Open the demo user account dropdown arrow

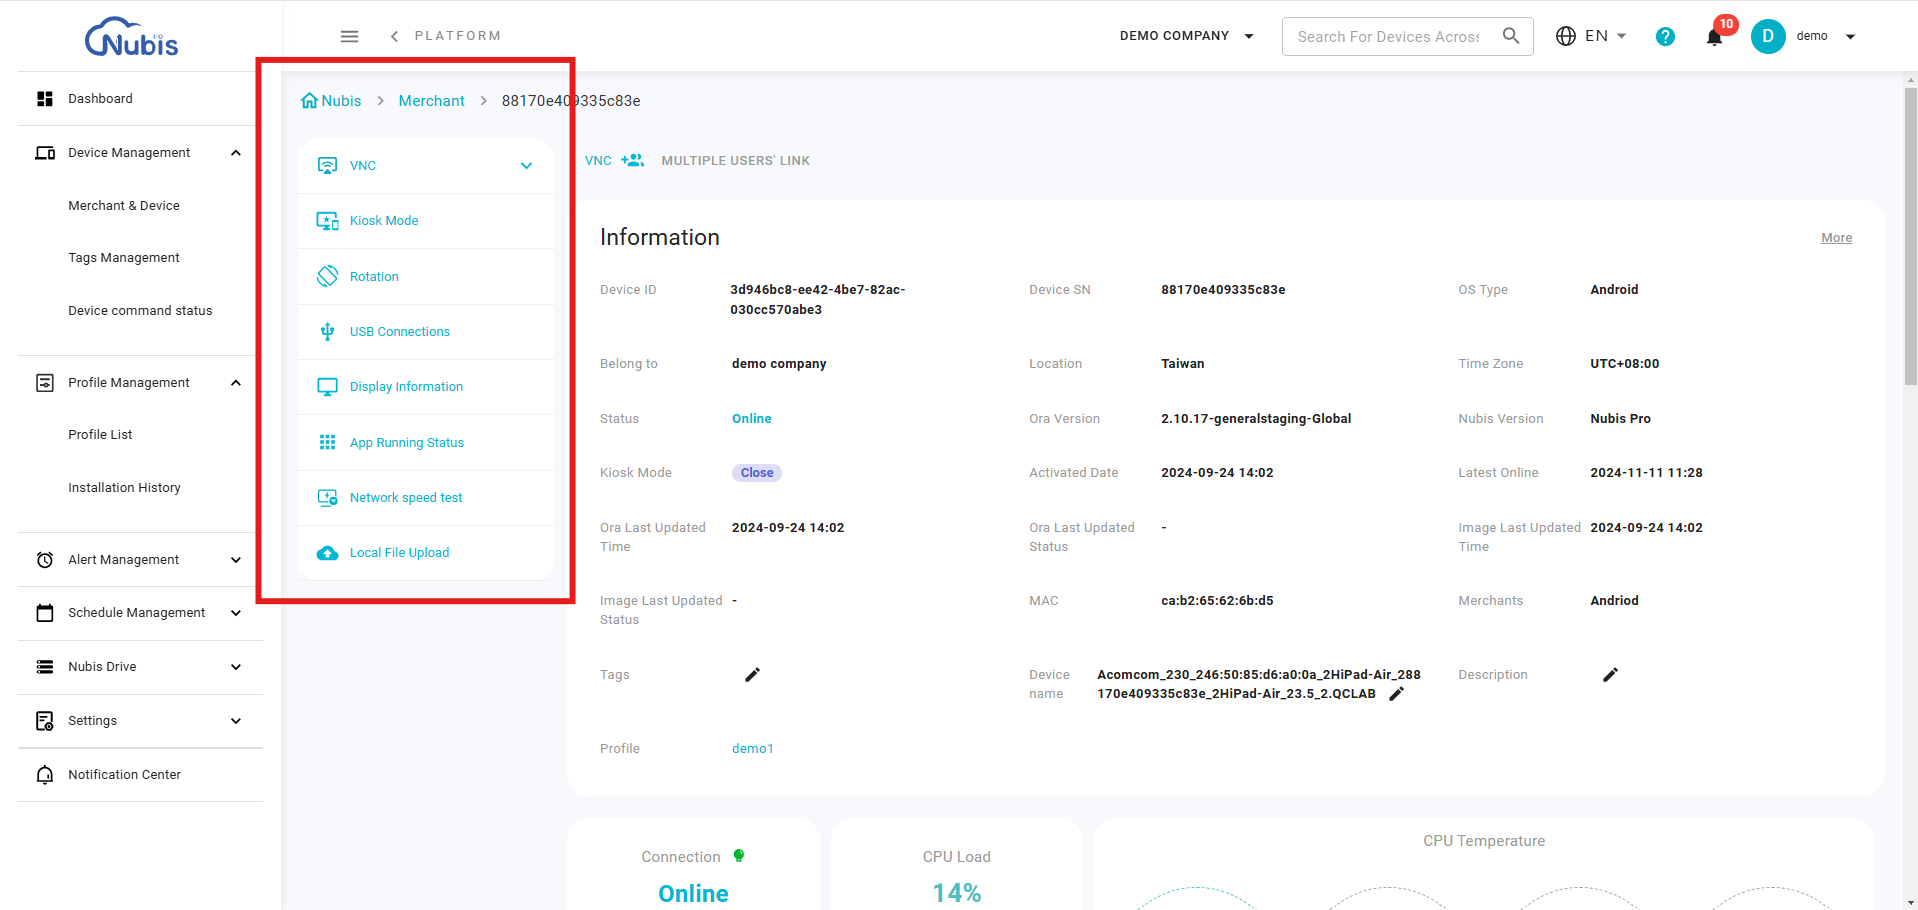1850,37
